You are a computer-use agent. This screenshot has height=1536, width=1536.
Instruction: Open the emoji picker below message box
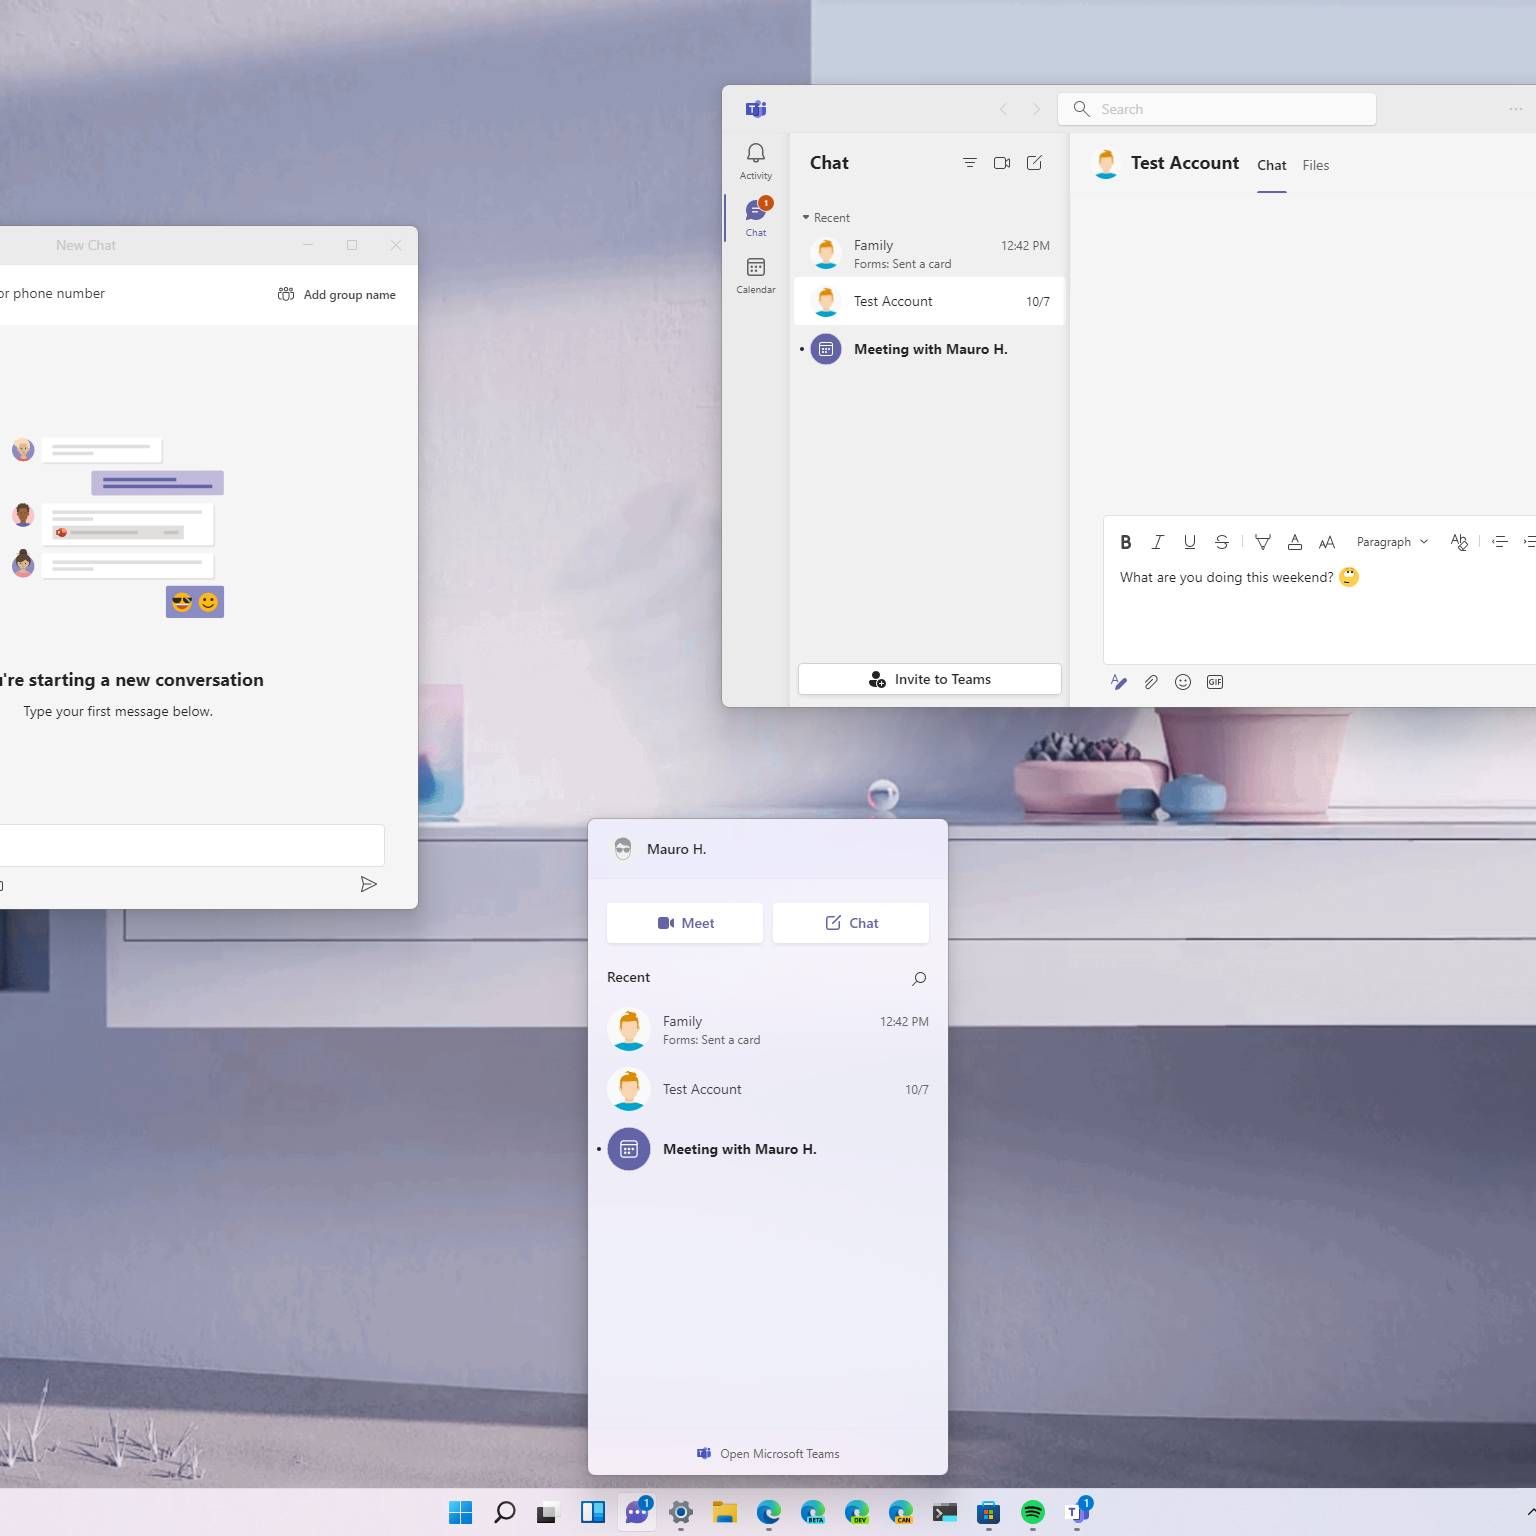[1183, 682]
